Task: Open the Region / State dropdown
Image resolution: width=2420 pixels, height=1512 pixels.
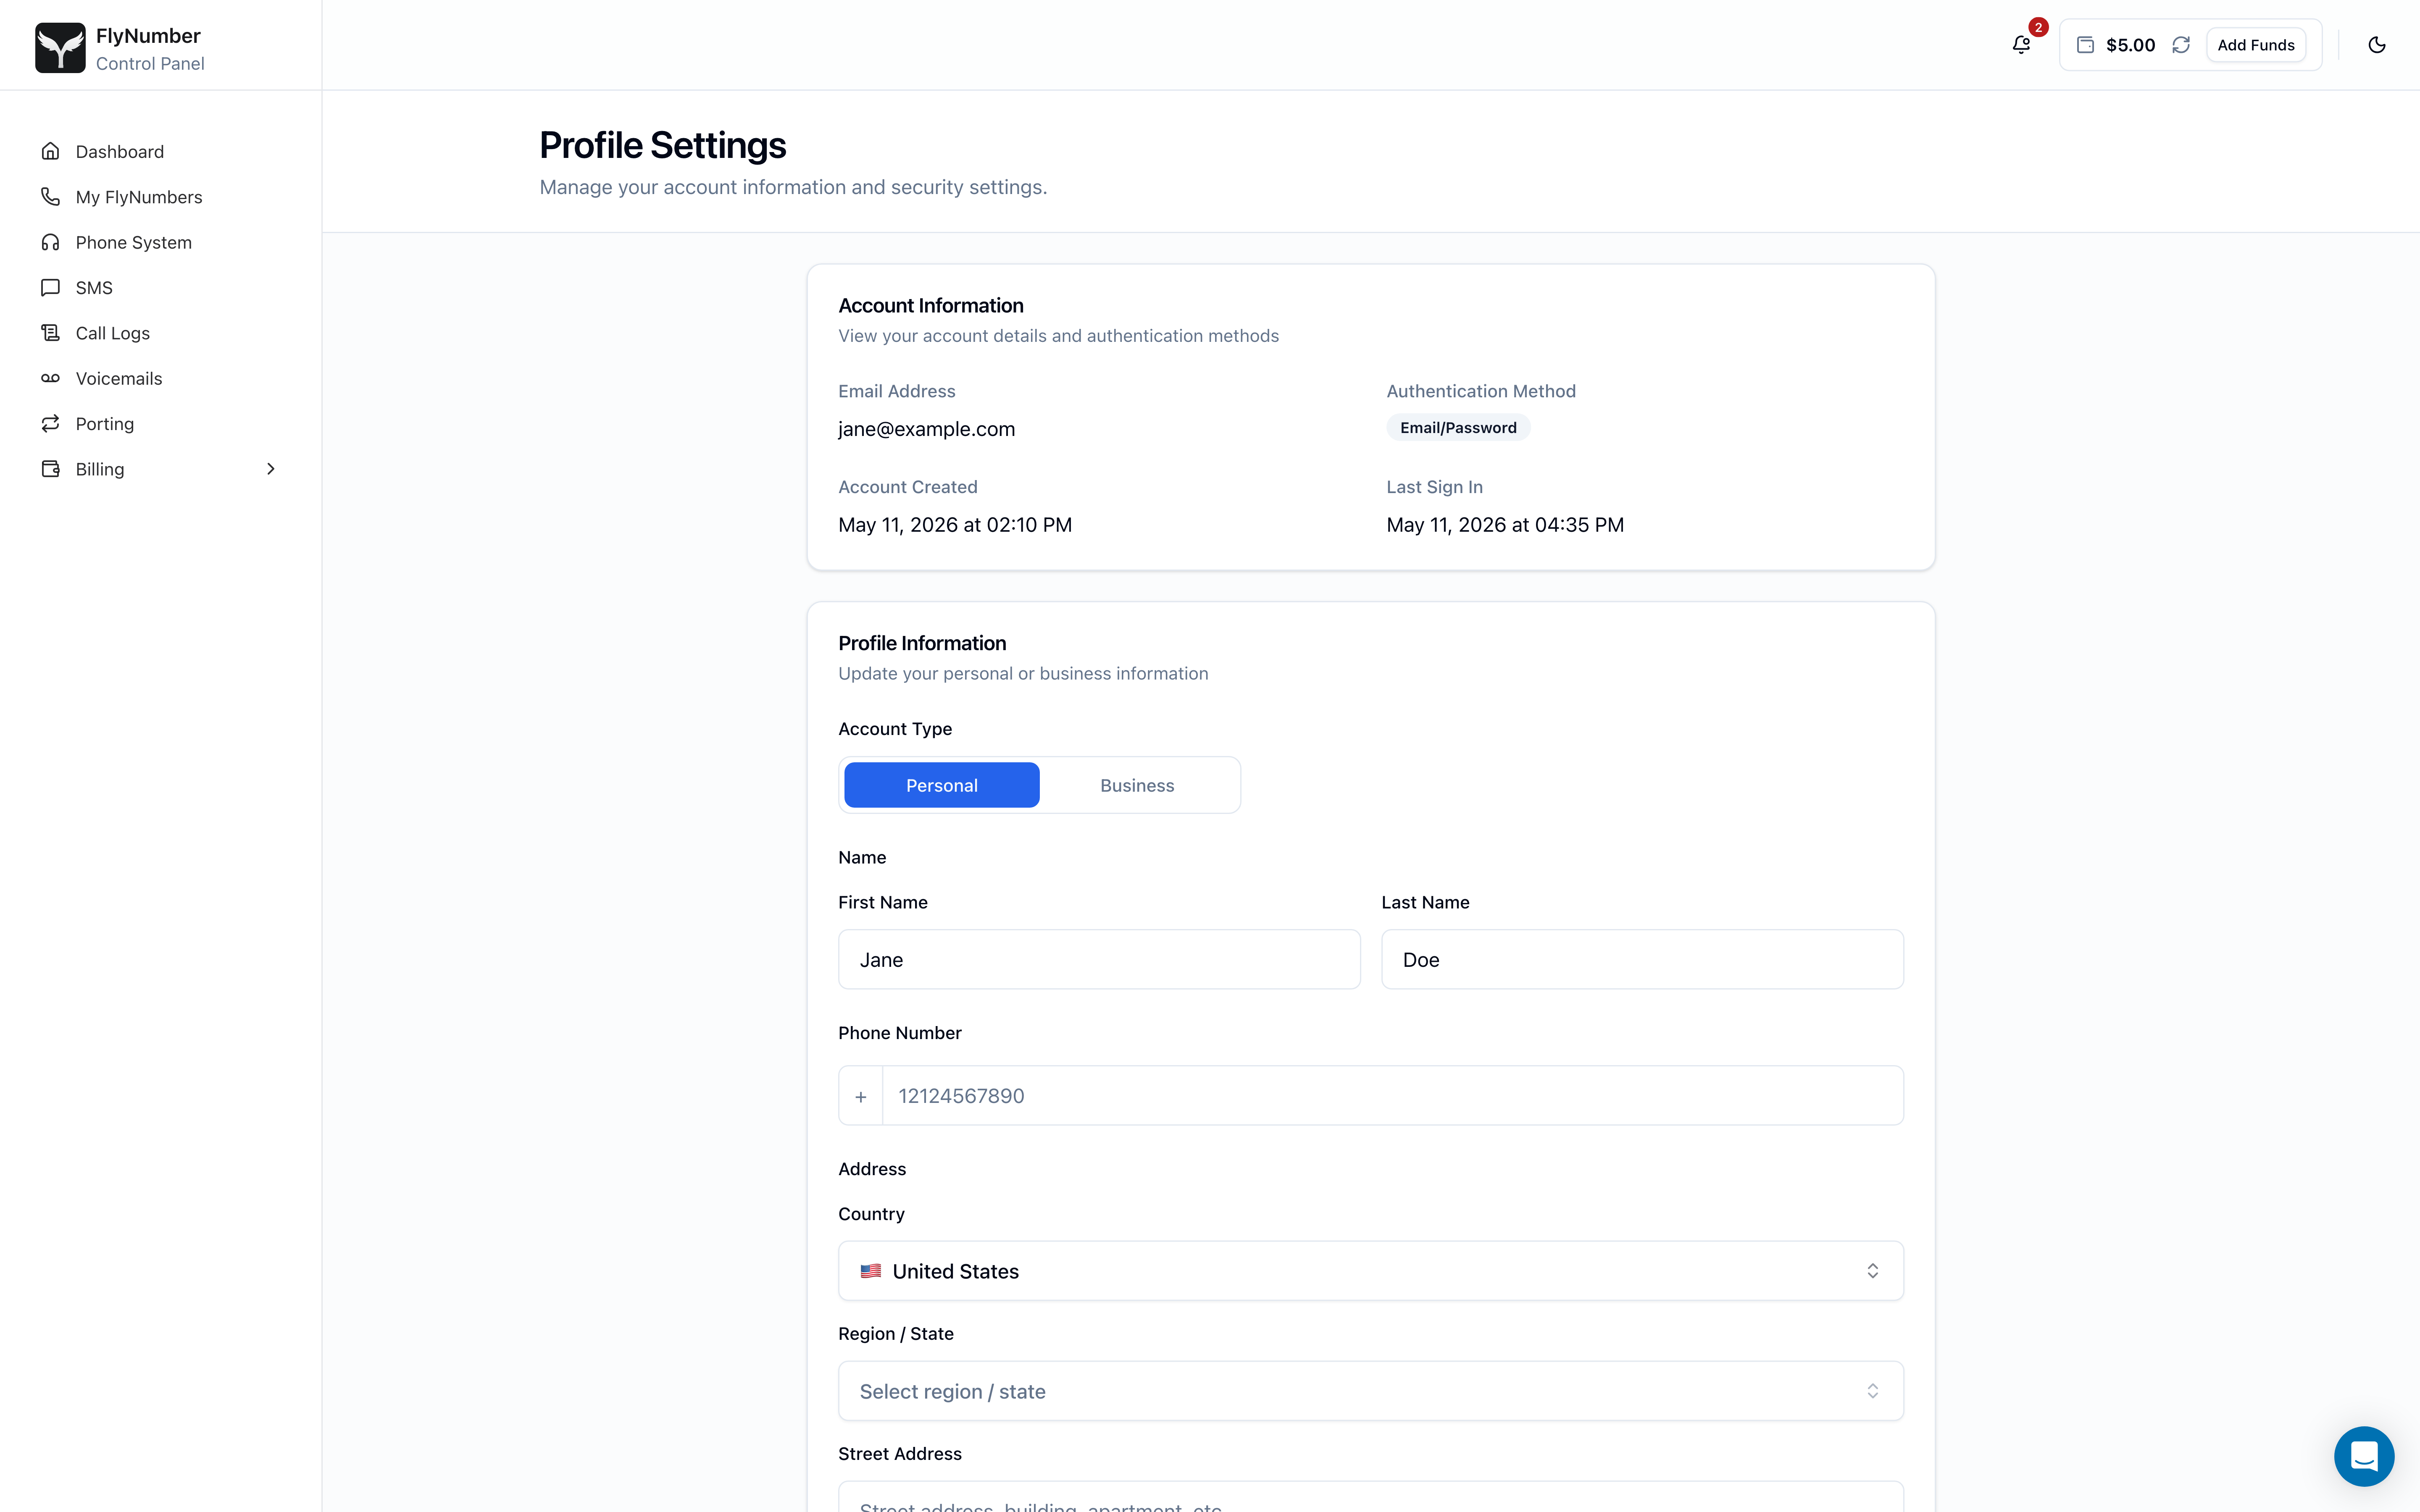Action: coord(1370,1391)
